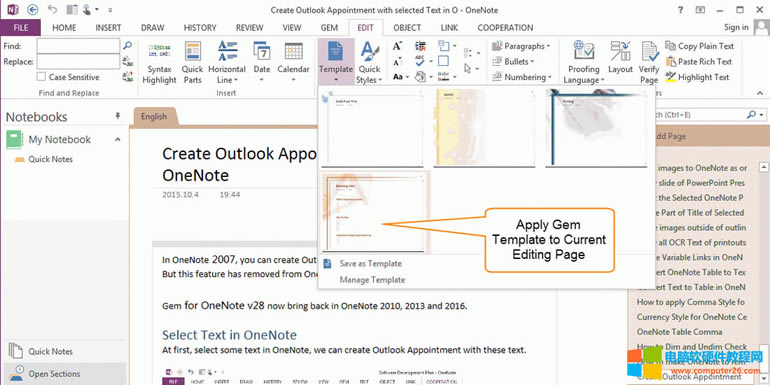Click the OneNote app icon in the title bar
Screen dimensions: 770x385
coord(13,9)
